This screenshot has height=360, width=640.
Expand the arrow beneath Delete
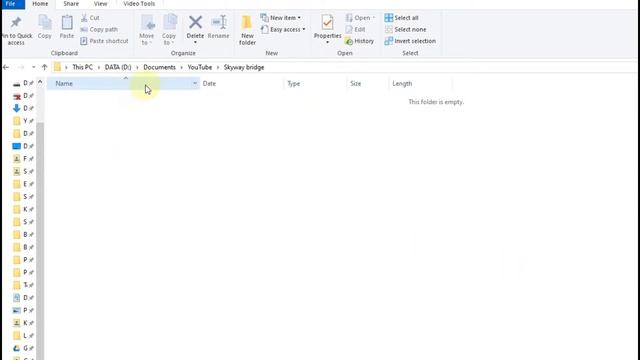tap(195, 42)
